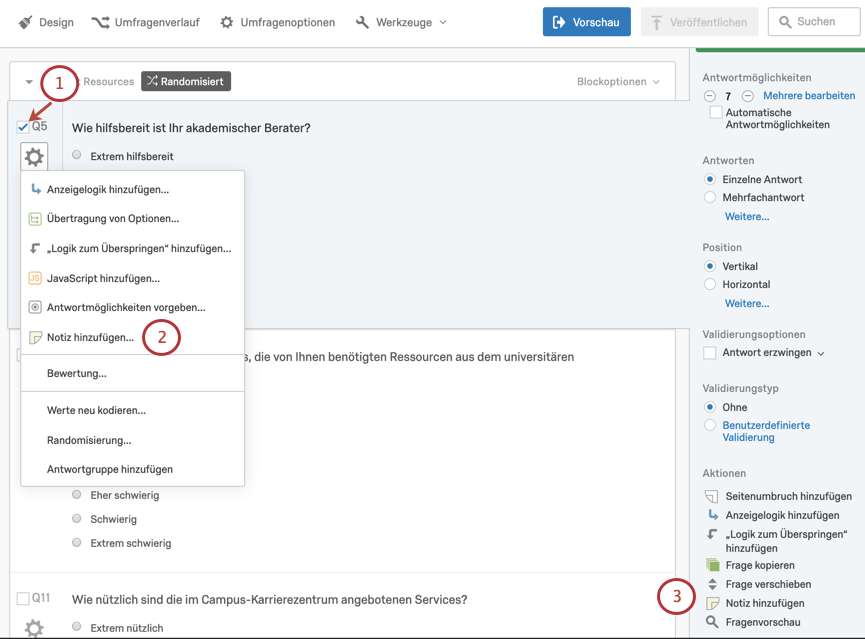Viewport: 865px width, 639px height.
Task: Click the Seitenumbruch hinzufügen icon
Action: pos(712,496)
